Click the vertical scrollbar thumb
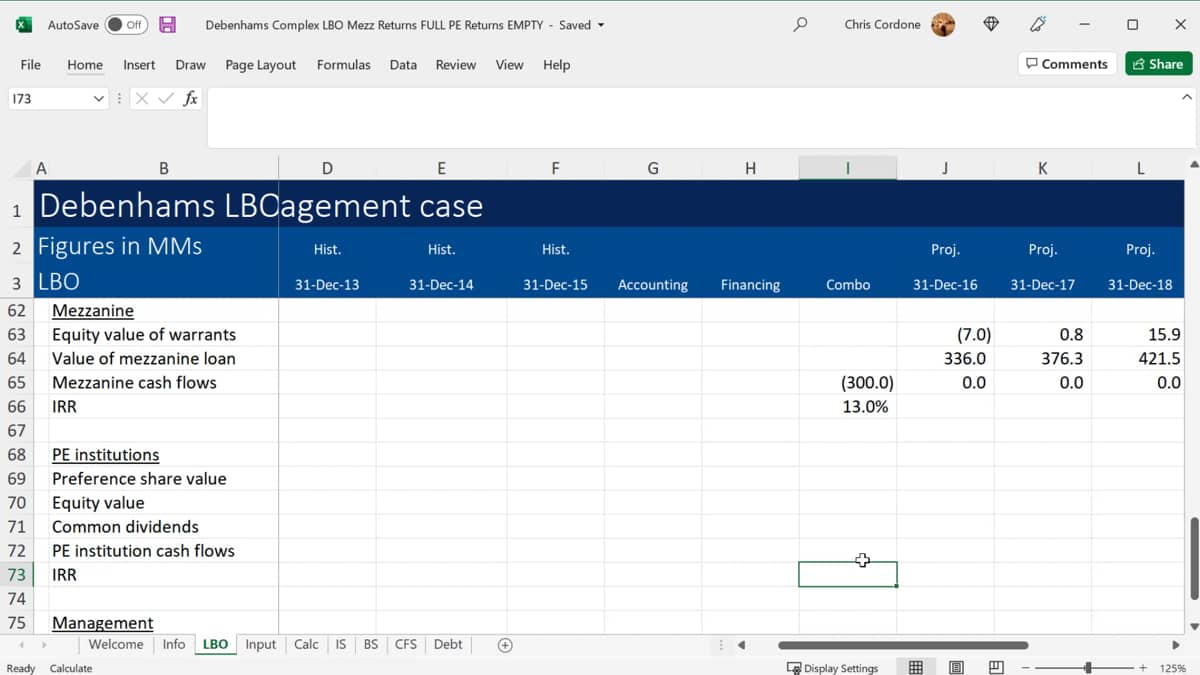This screenshot has width=1200, height=675. pyautogui.click(x=1193, y=558)
